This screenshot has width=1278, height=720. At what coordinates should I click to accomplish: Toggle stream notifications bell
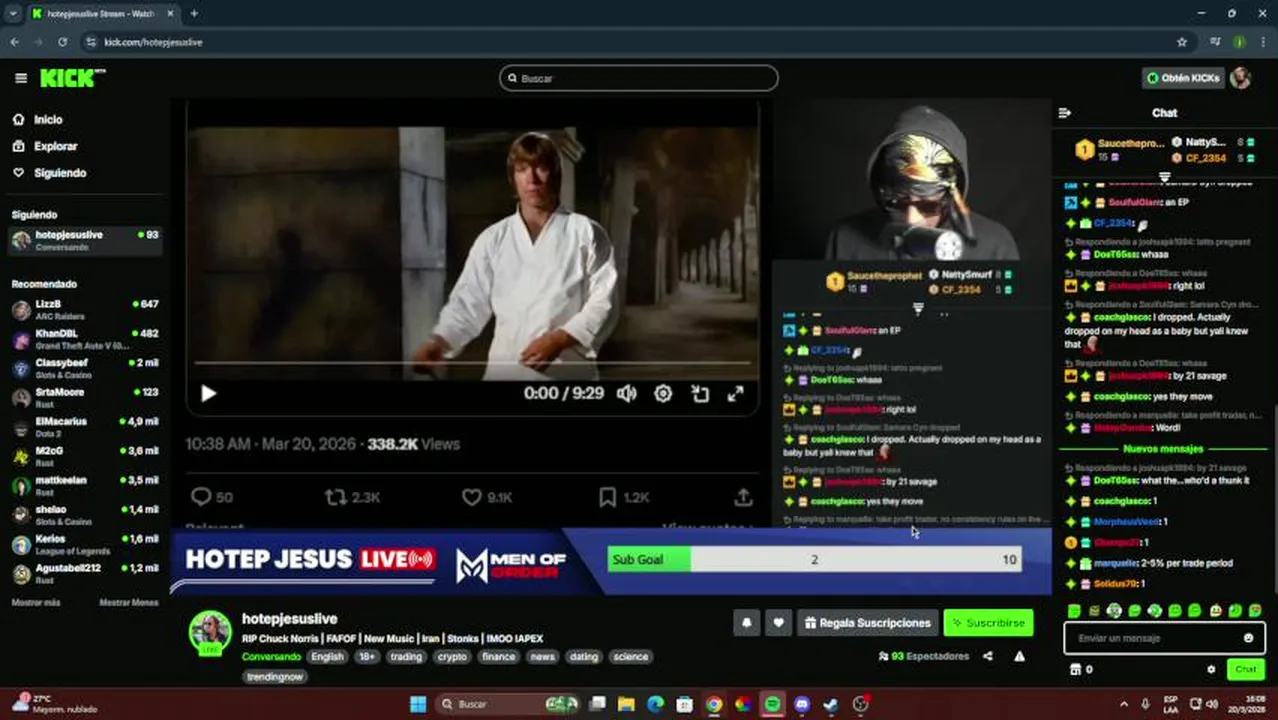coord(746,623)
